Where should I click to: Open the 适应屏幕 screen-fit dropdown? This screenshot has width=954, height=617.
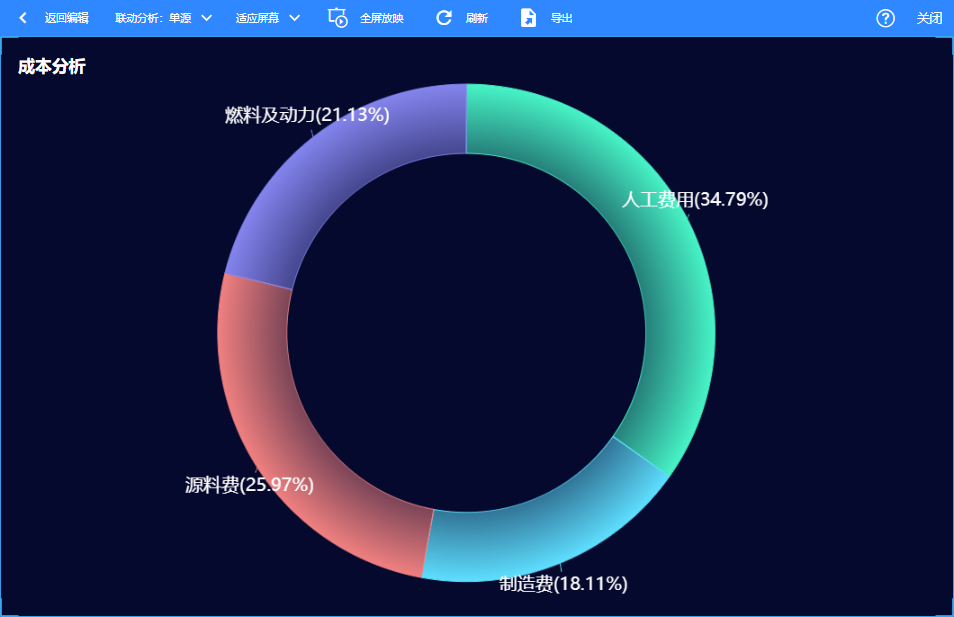tap(268, 18)
